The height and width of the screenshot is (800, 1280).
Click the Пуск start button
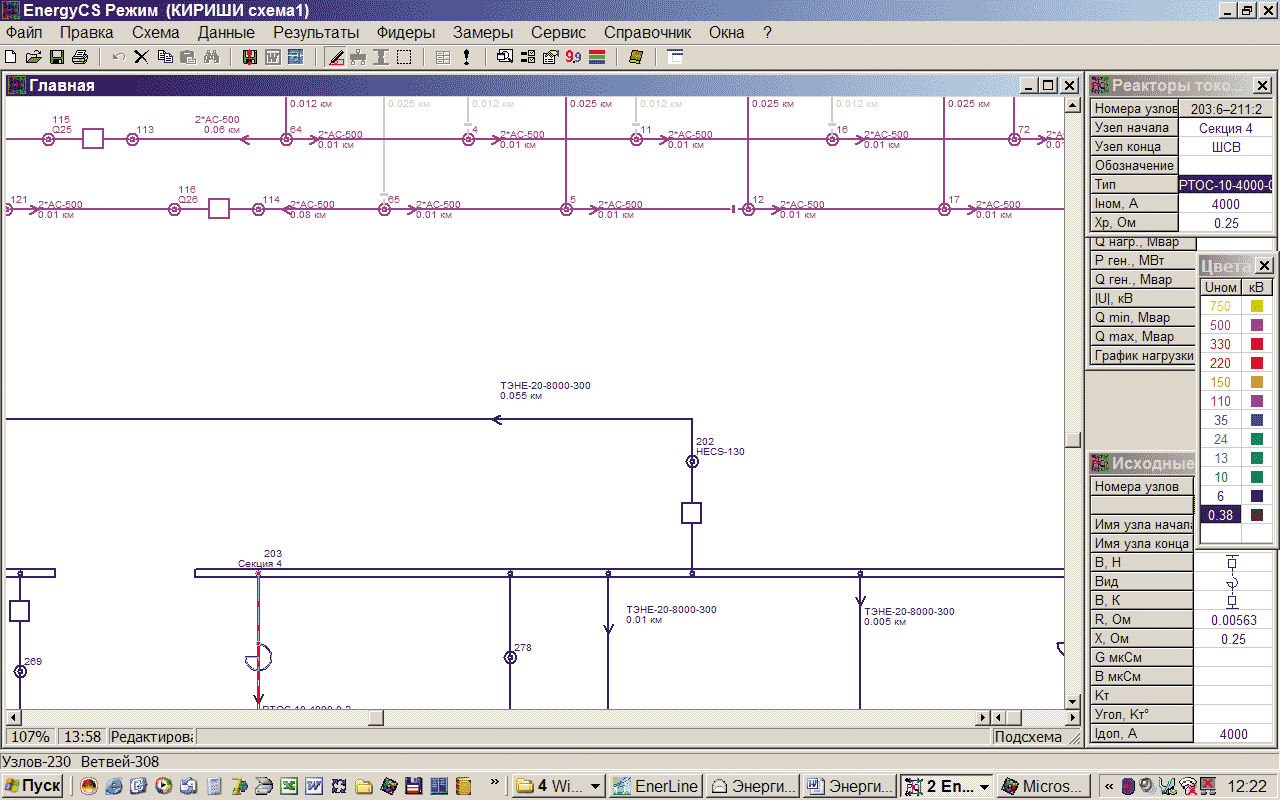point(33,786)
